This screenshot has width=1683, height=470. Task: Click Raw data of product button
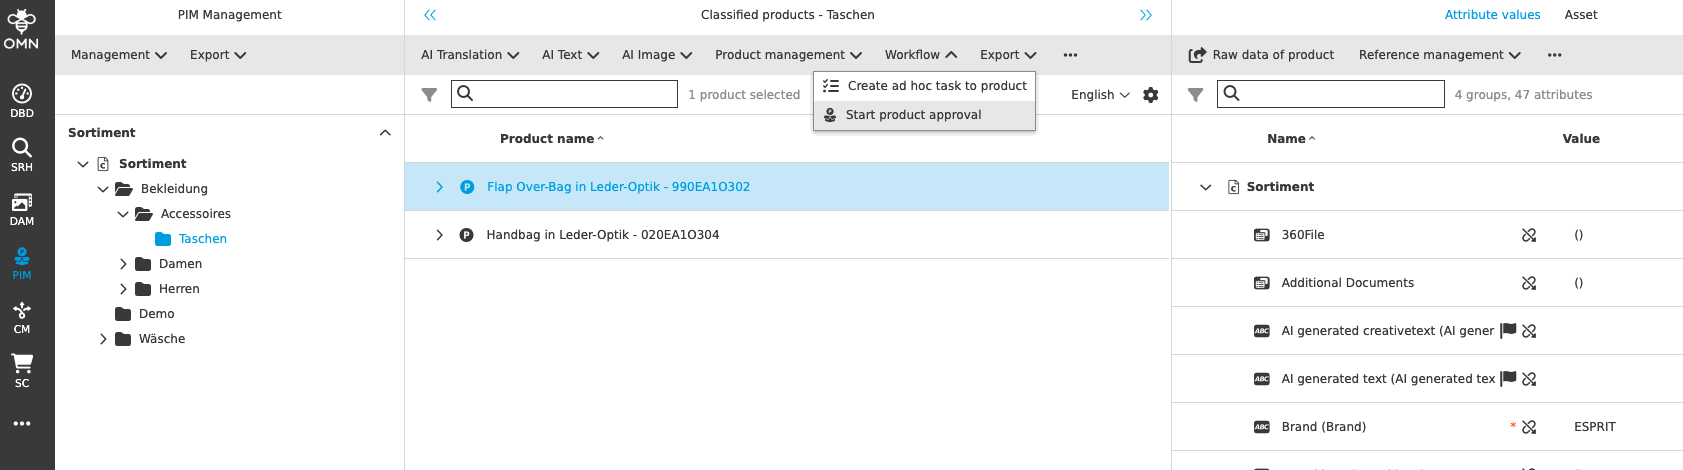1261,55
